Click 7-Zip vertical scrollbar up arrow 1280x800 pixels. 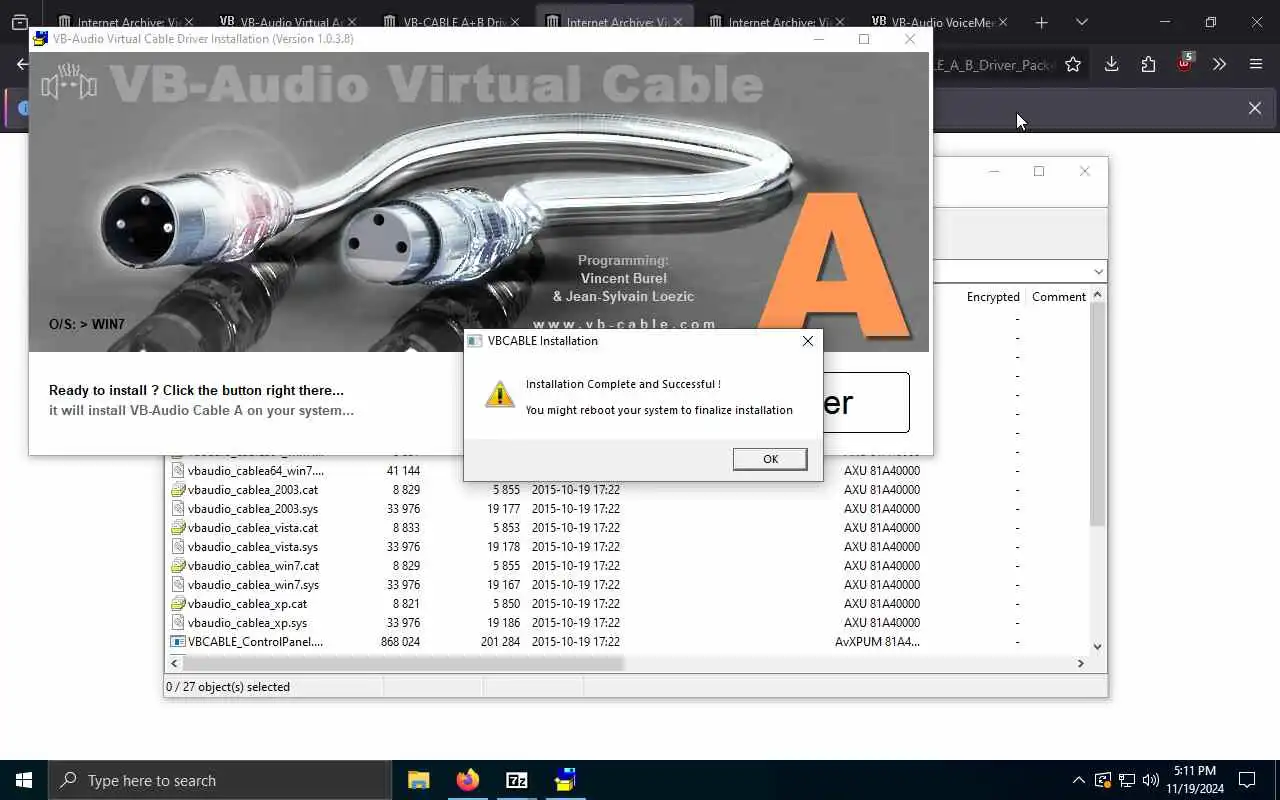pyautogui.click(x=1097, y=296)
